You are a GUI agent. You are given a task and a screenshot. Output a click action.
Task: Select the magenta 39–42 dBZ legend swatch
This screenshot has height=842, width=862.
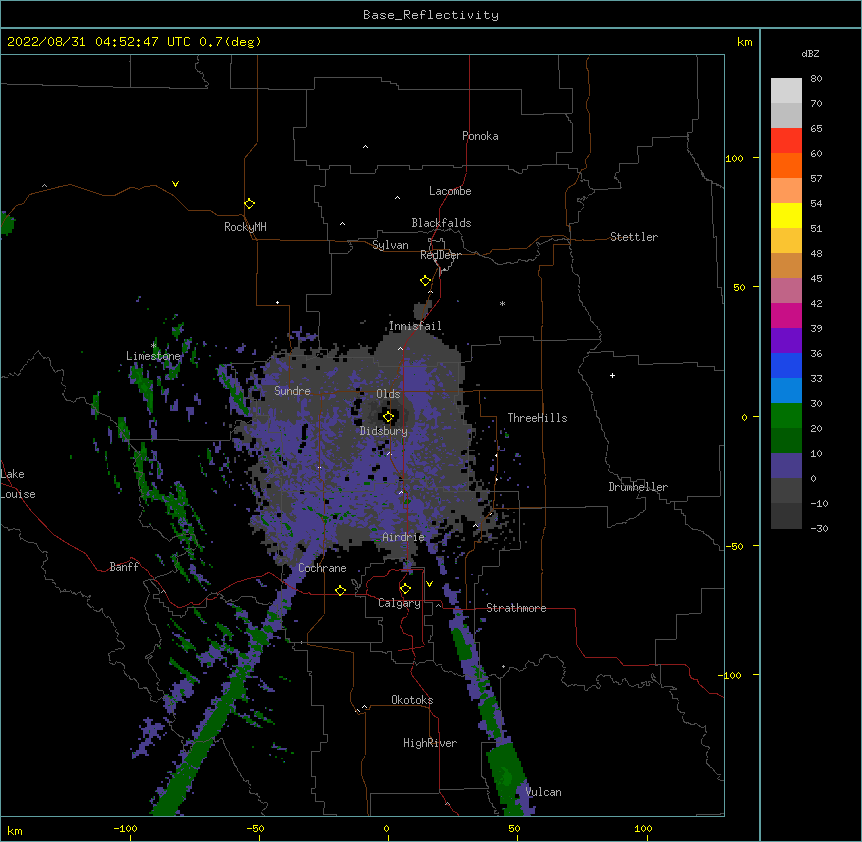tap(786, 315)
